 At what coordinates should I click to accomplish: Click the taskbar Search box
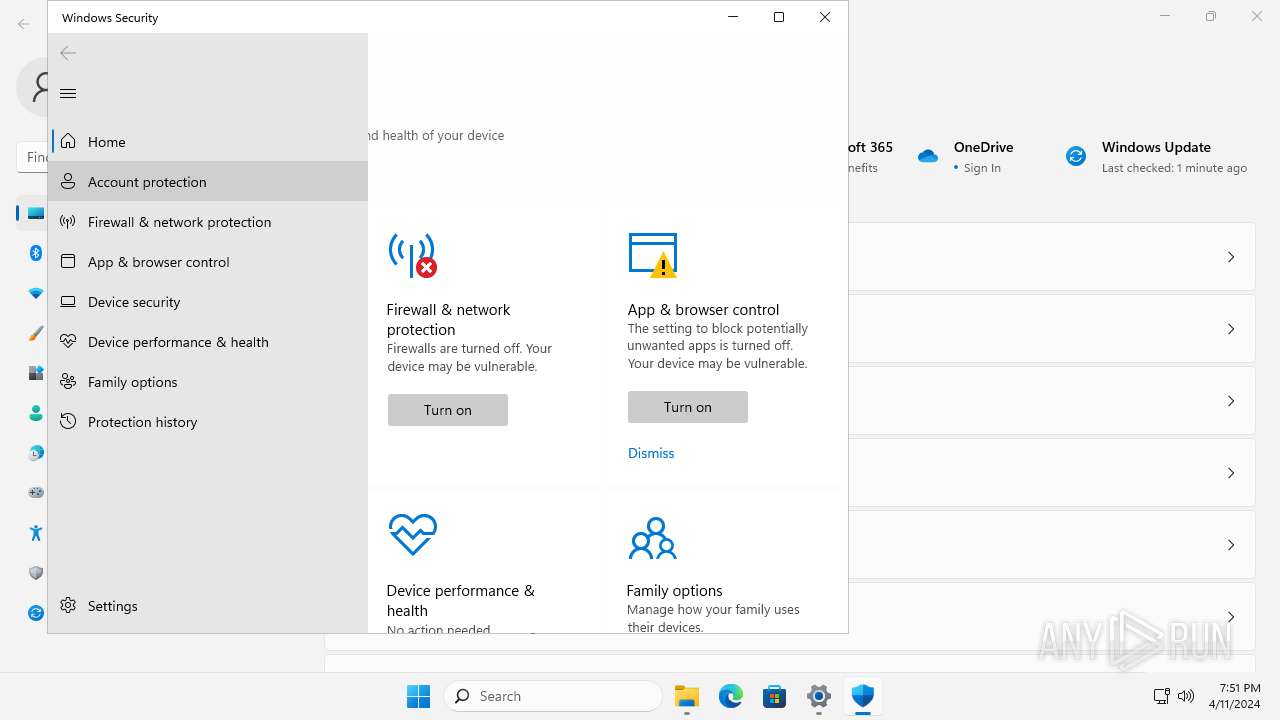coord(553,696)
